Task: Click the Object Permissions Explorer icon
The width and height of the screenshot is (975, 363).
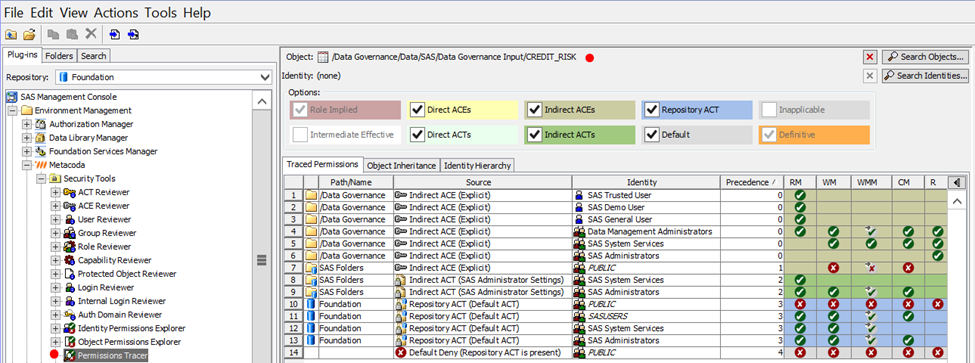Action: [x=69, y=342]
